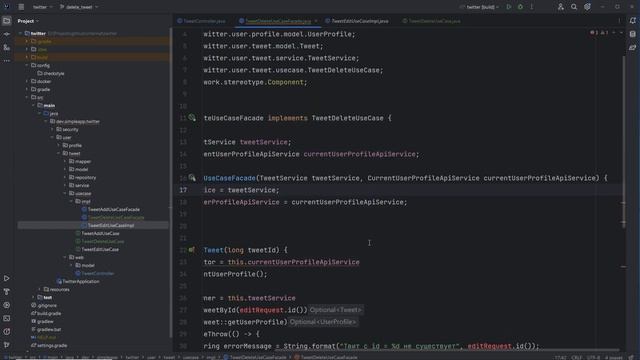
Task: Place cursor on line 17 tweetService assignment
Action: (242, 190)
